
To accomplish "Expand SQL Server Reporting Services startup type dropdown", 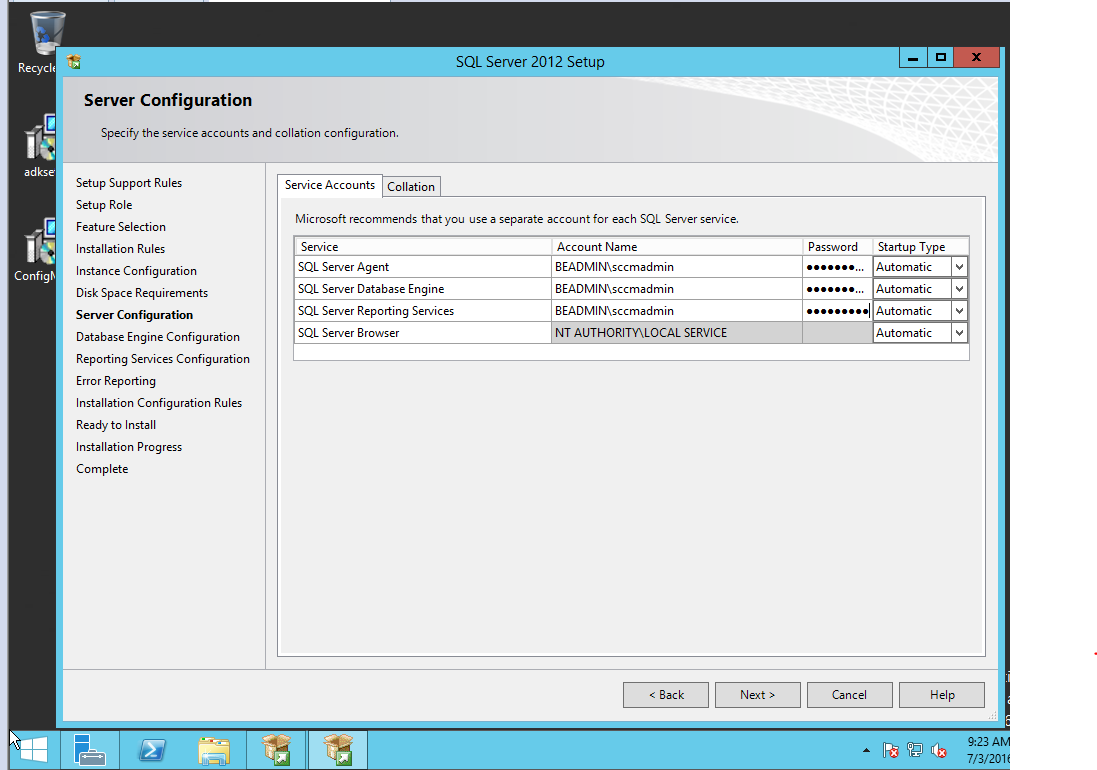I will click(x=959, y=311).
